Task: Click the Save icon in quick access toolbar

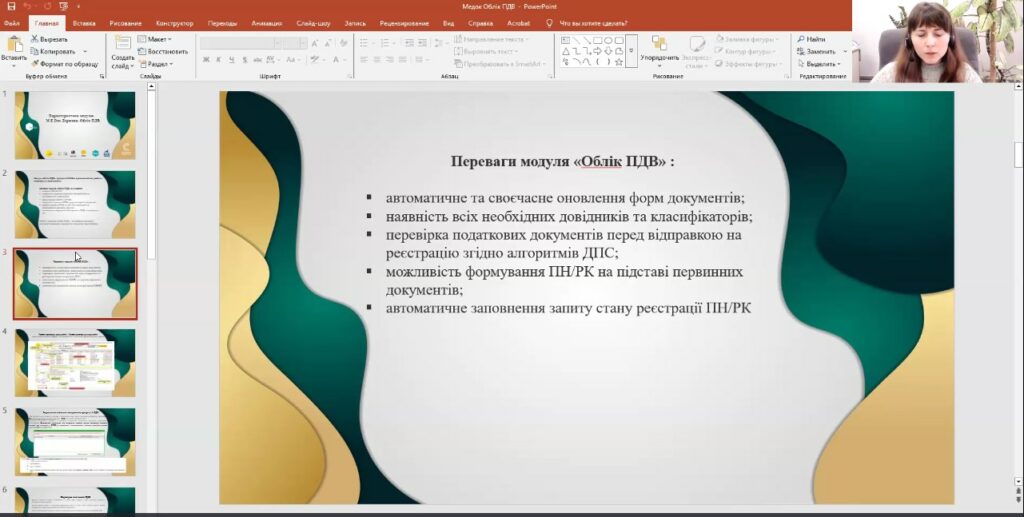Action: (9, 7)
